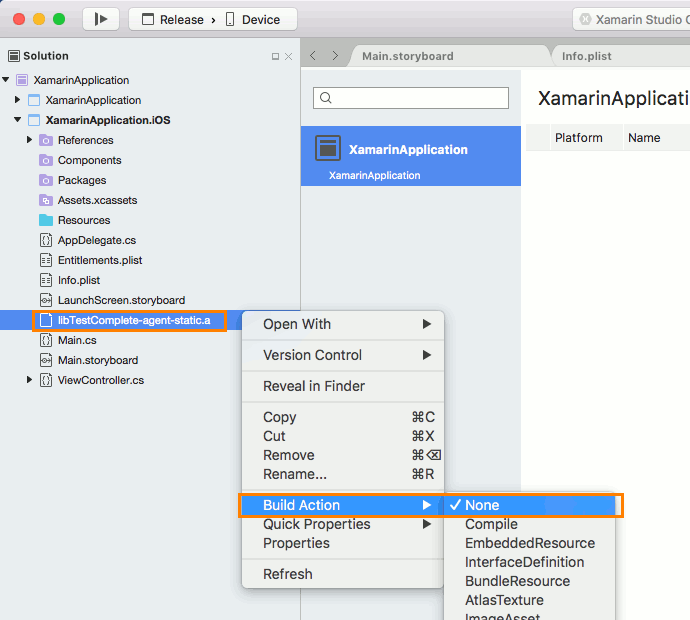The image size is (690, 620).
Task: Click the LaunchScreen.storyboard file icon
Action: point(46,300)
